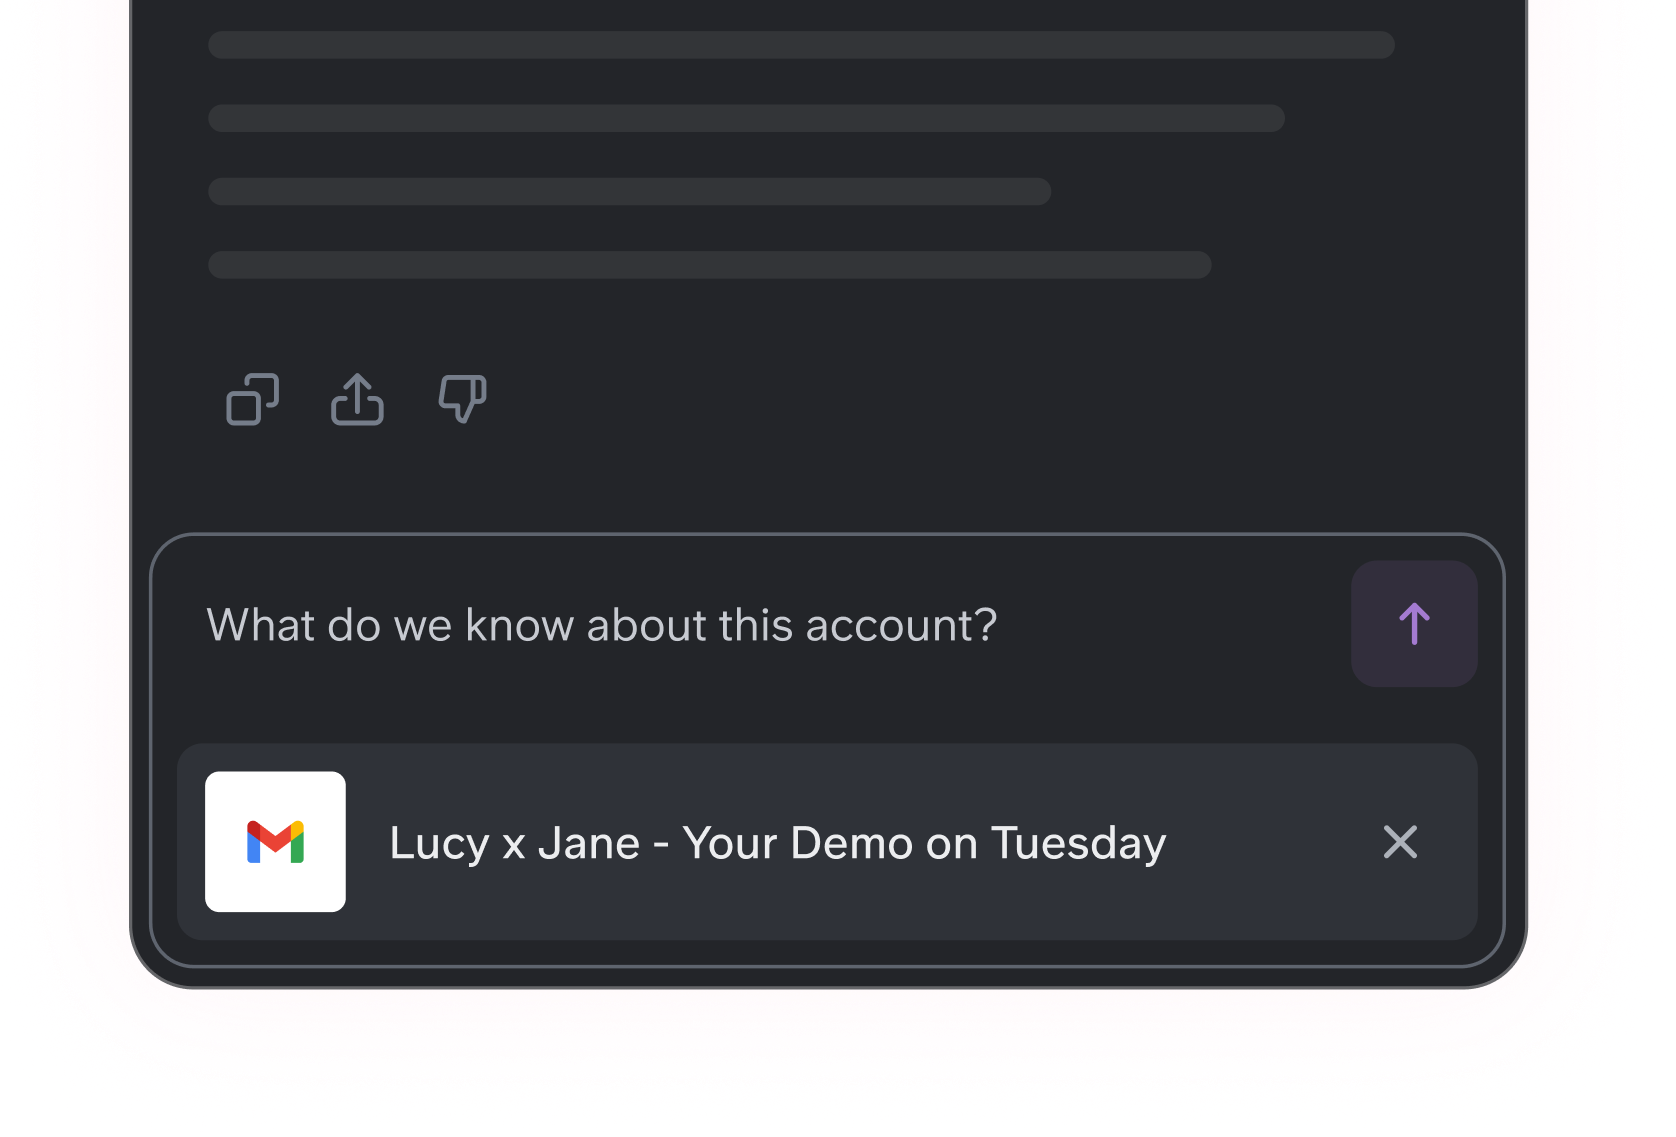Open the 'Lucy x Jane - Your Demo on Tuesday' attachment

[x=777, y=843]
